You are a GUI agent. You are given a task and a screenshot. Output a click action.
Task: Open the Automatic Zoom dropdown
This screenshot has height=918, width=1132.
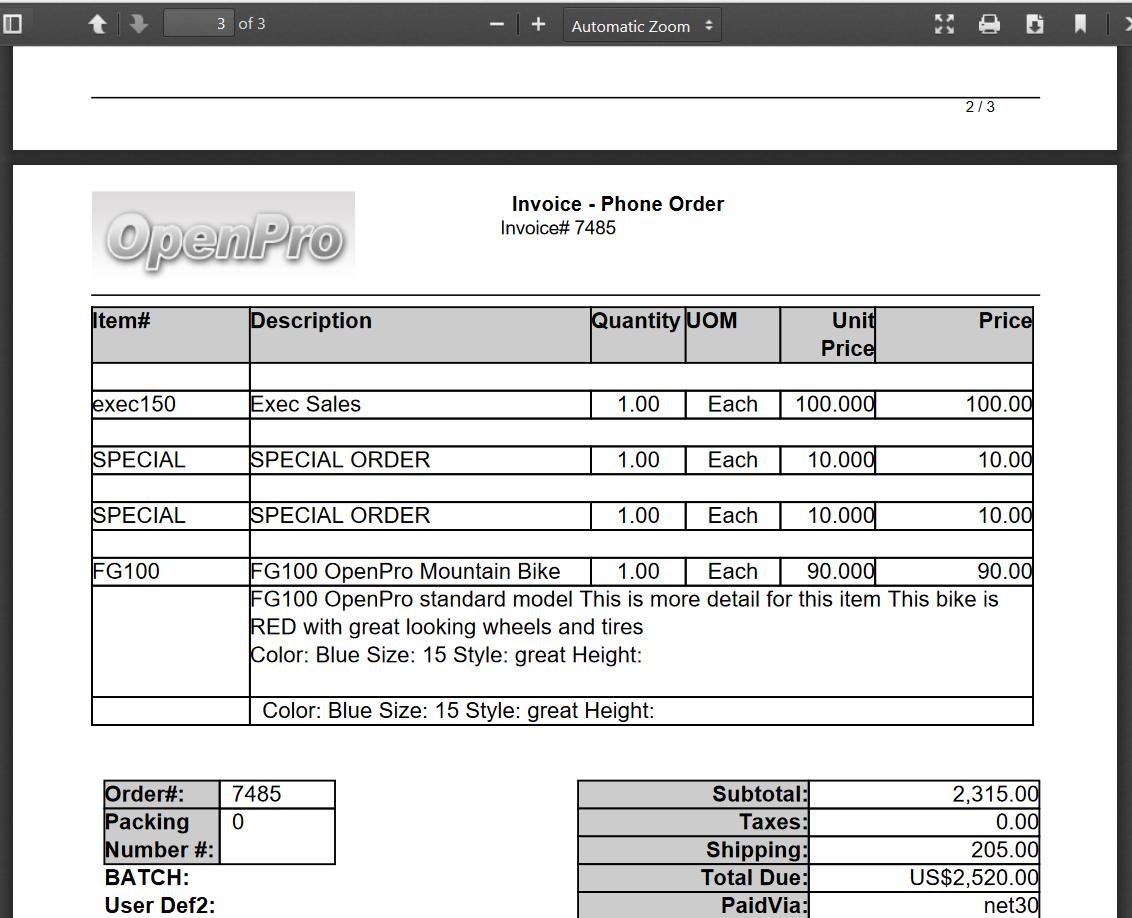point(642,26)
